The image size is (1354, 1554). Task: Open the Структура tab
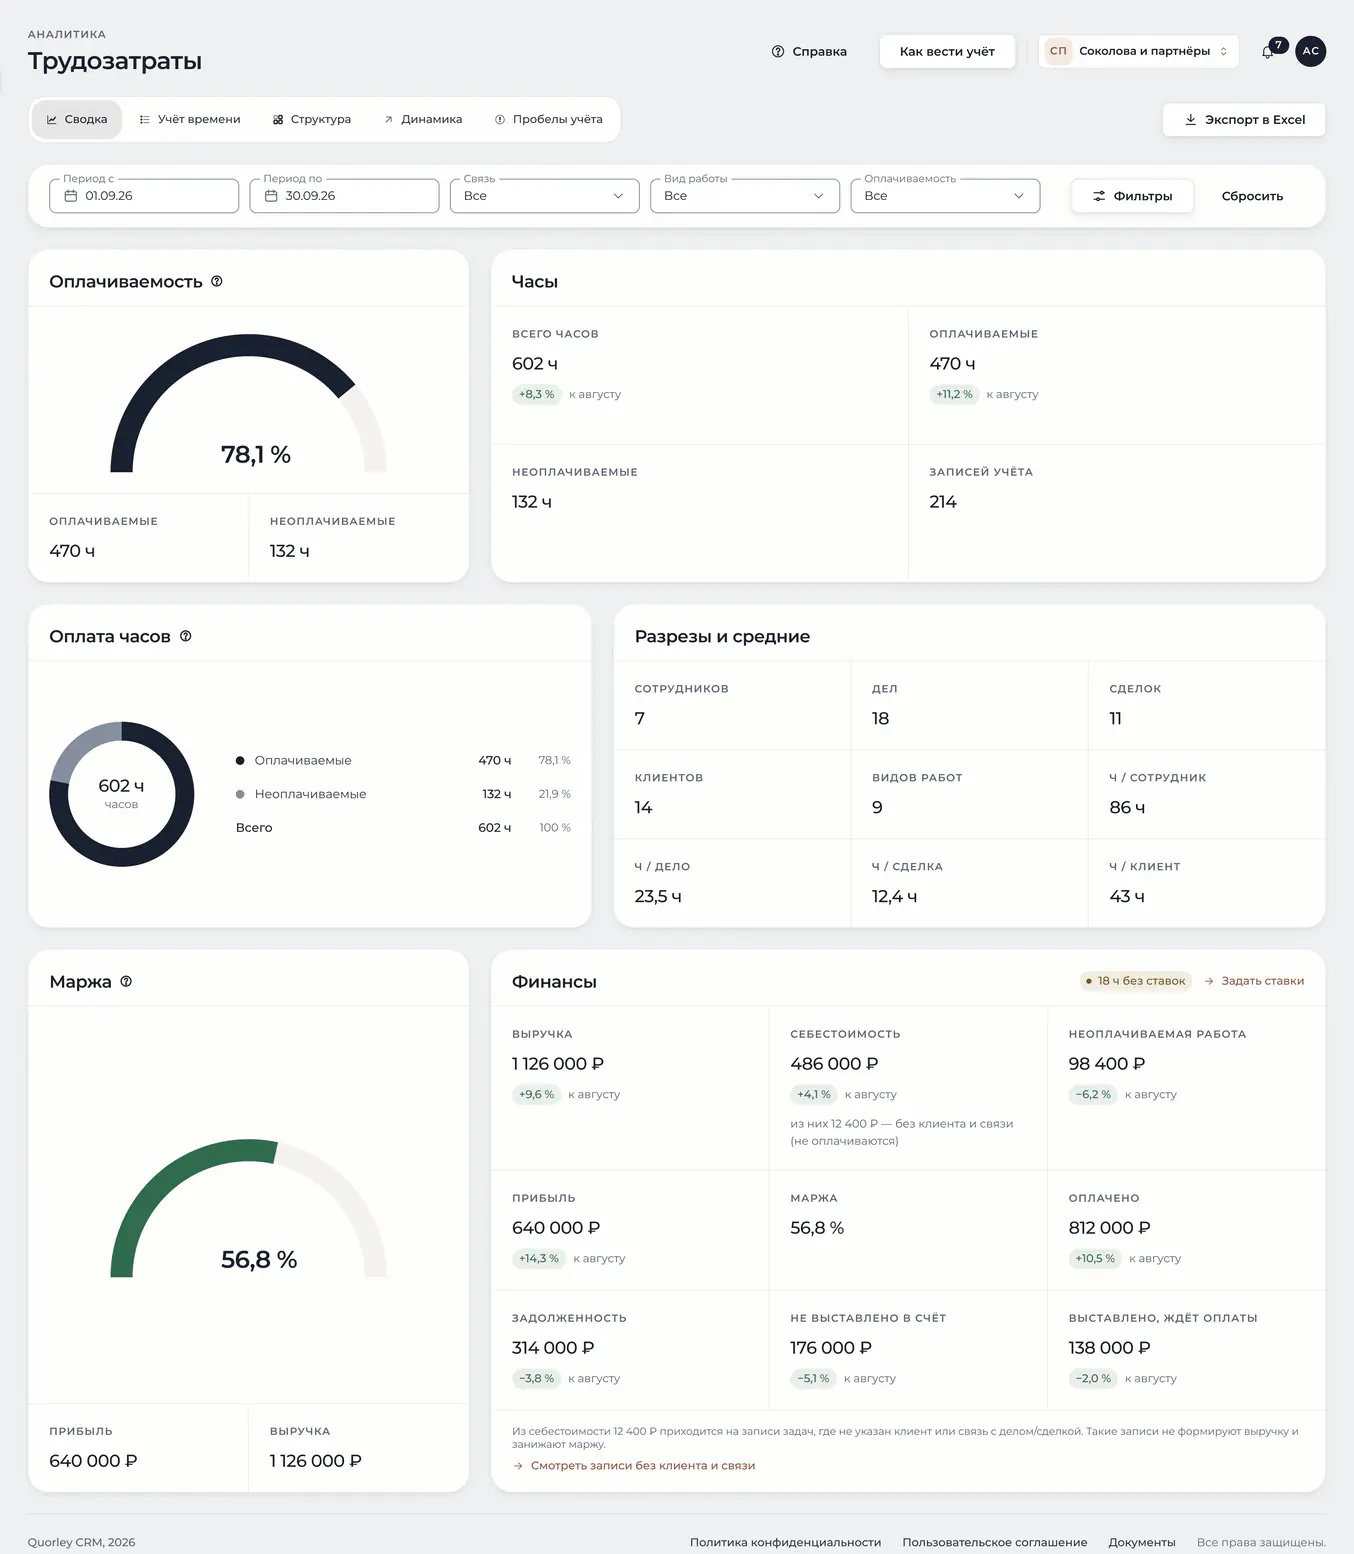(312, 119)
